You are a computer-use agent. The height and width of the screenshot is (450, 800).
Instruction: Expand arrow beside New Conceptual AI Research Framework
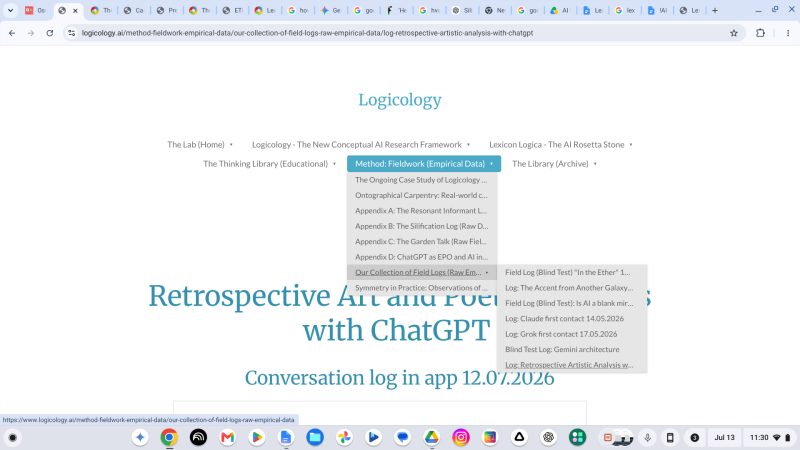pos(468,145)
